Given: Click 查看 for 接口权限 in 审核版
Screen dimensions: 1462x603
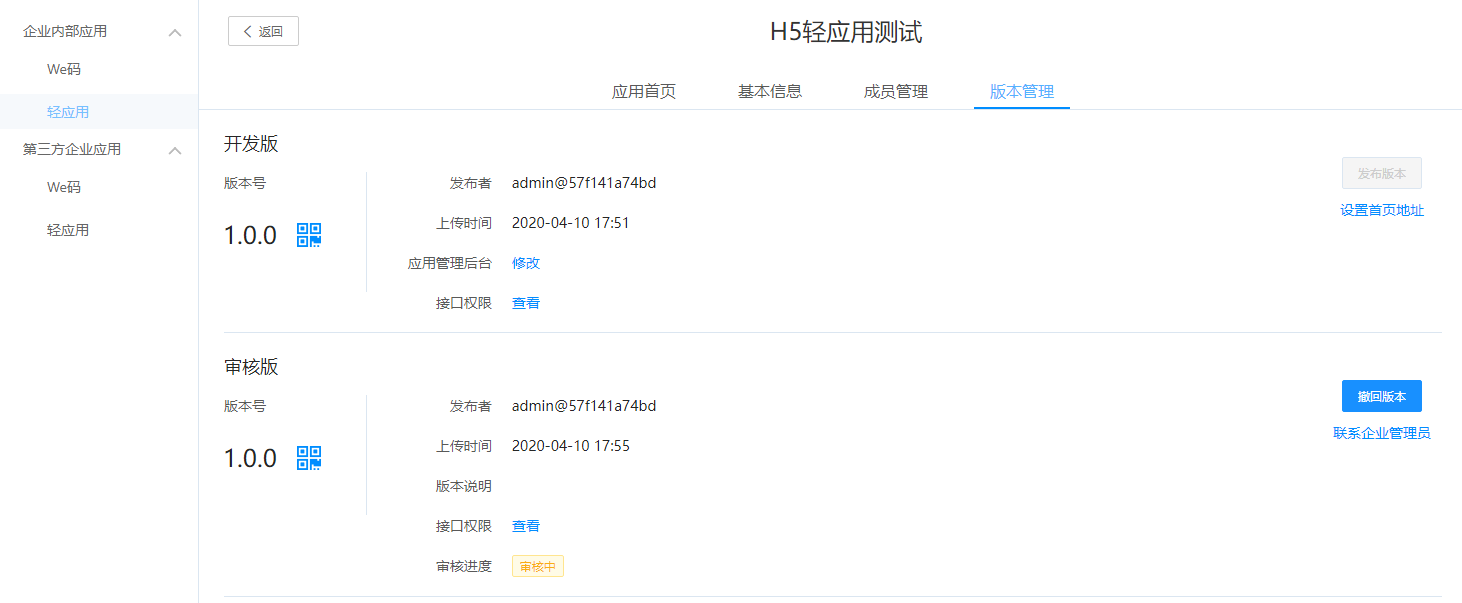Looking at the screenshot, I should pyautogui.click(x=526, y=526).
